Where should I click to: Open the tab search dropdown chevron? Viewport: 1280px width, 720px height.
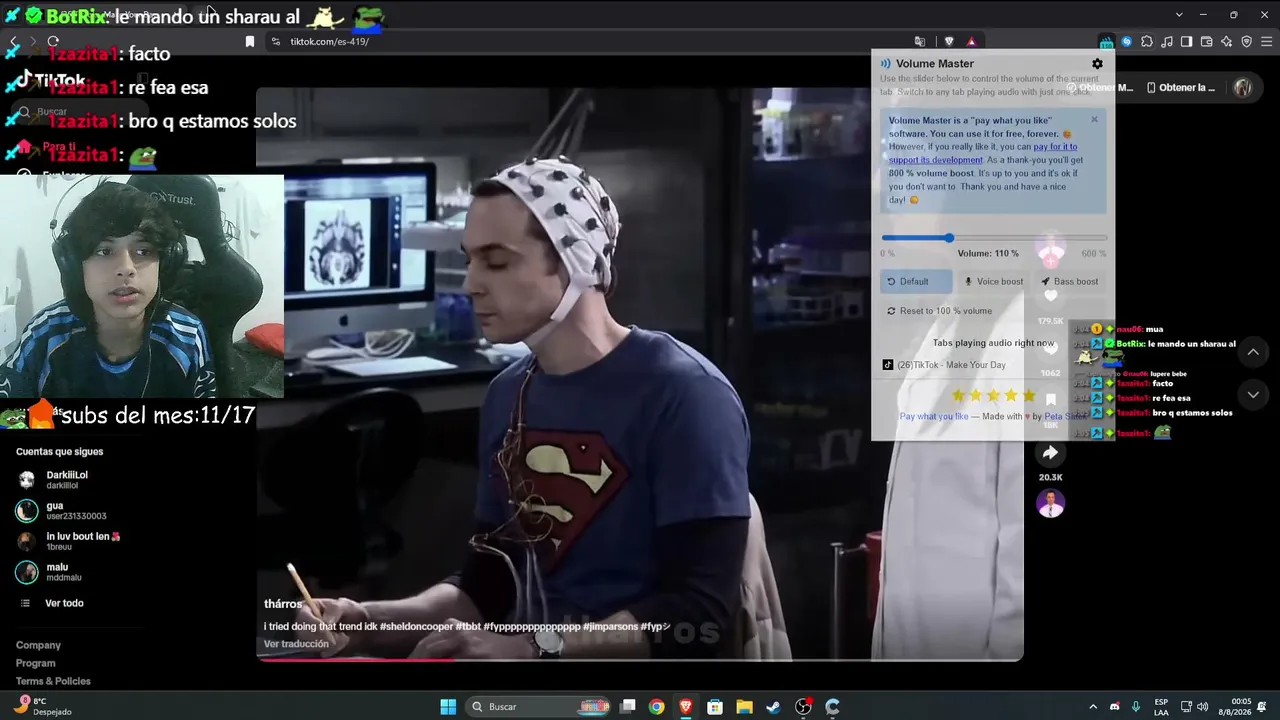tap(1179, 15)
